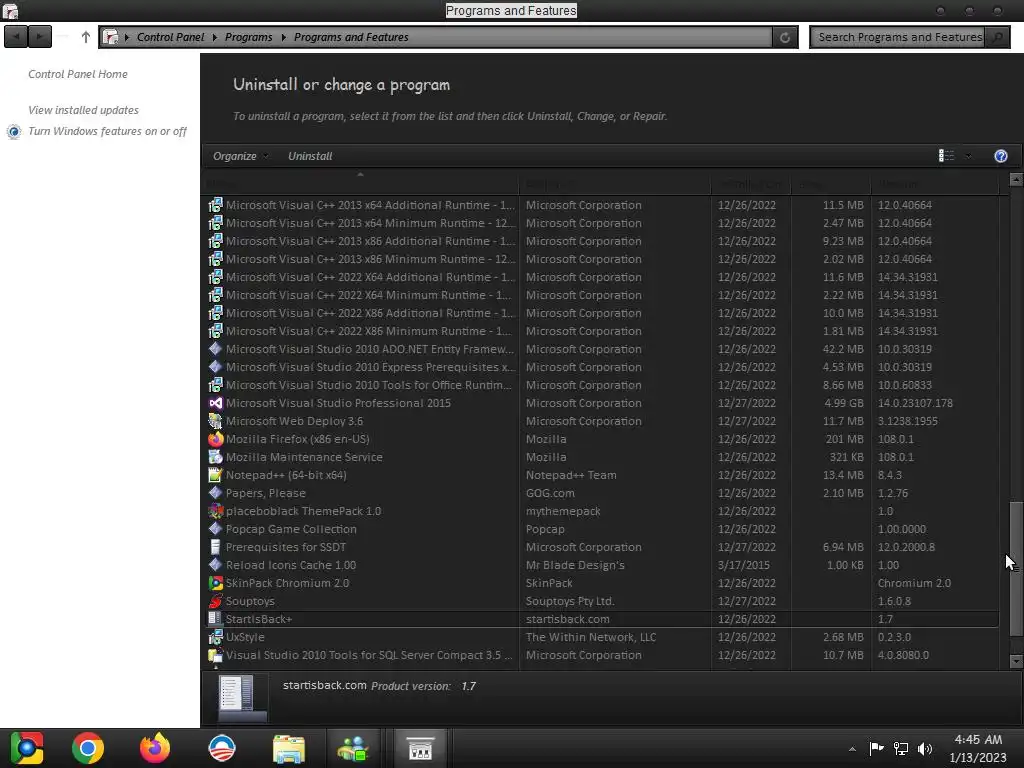
Task: Click the list scrollbar up arrow
Action: [x=1016, y=179]
